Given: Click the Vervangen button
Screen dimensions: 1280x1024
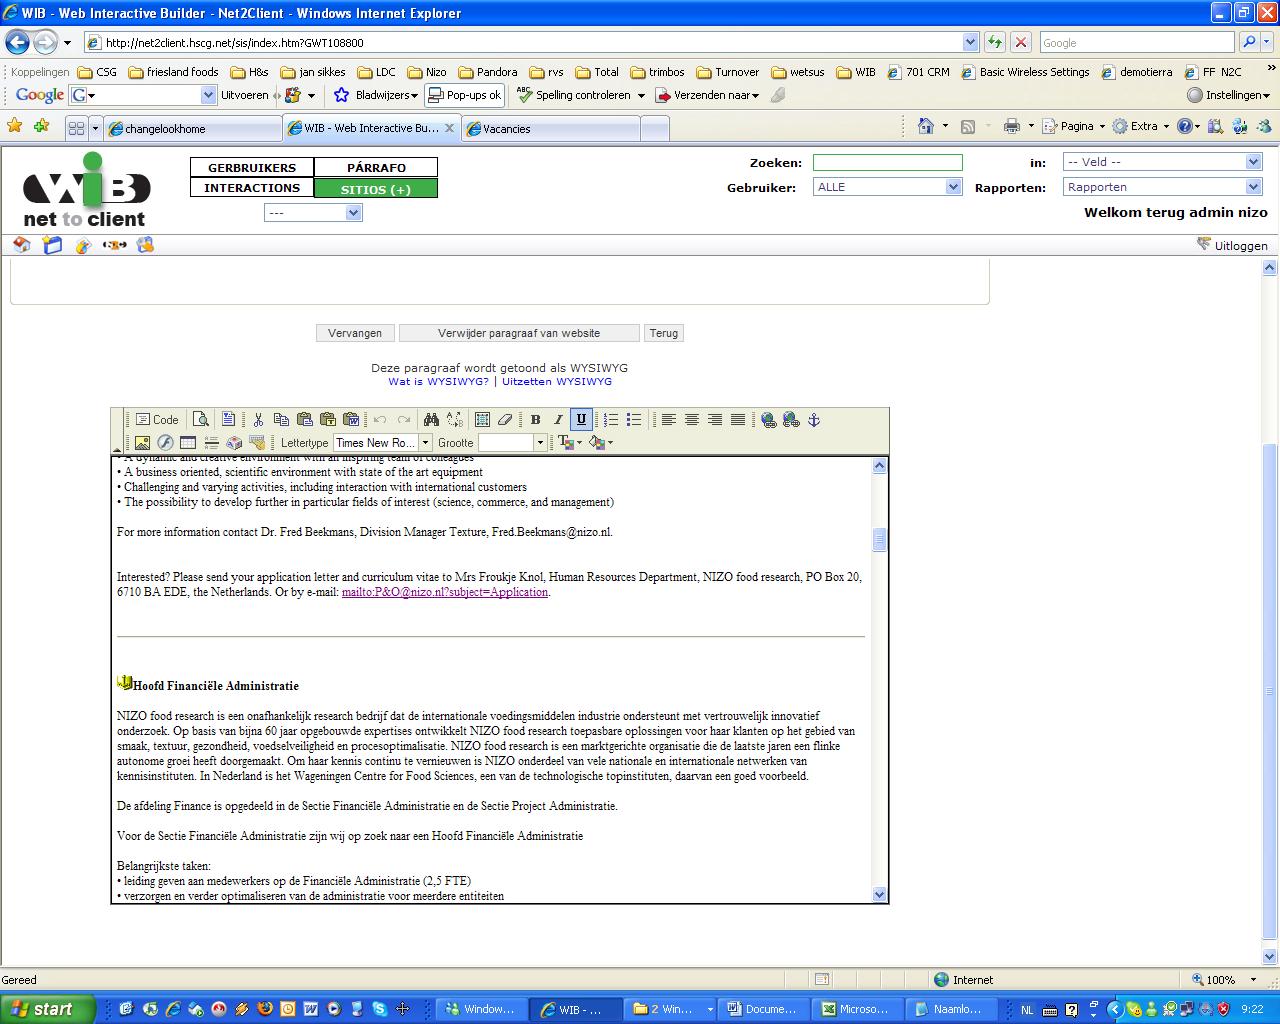Looking at the screenshot, I should (x=355, y=333).
